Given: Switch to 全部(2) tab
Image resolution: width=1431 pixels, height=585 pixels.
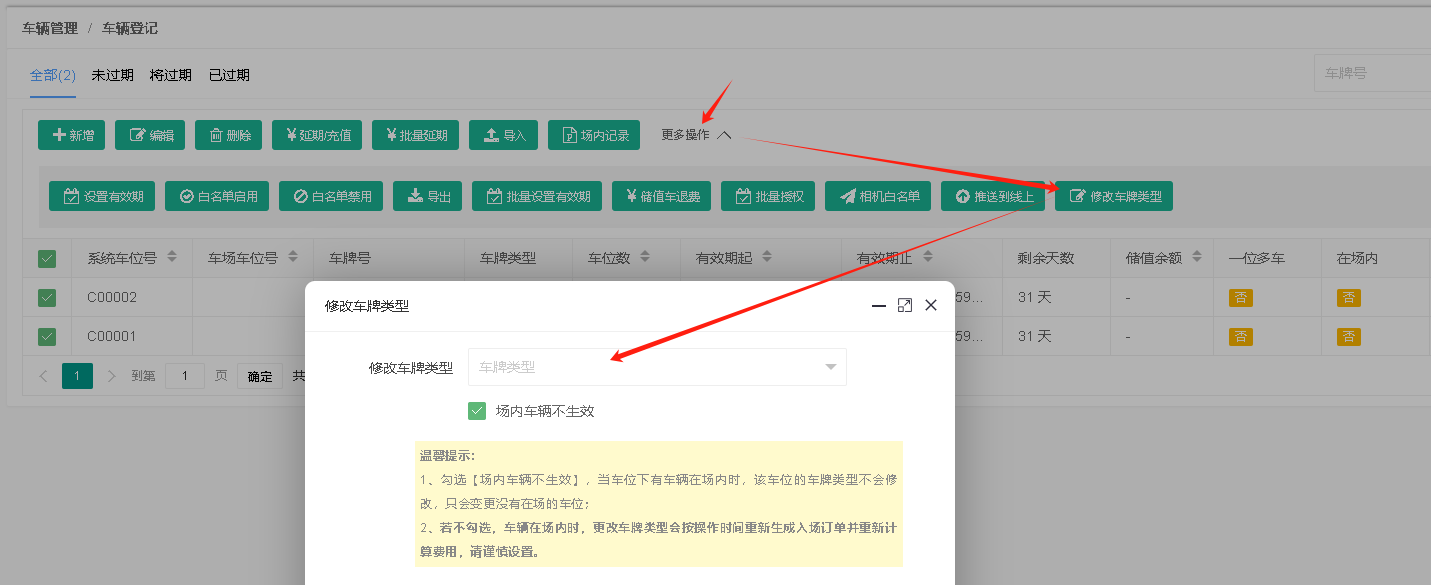Looking at the screenshot, I should 53,75.
